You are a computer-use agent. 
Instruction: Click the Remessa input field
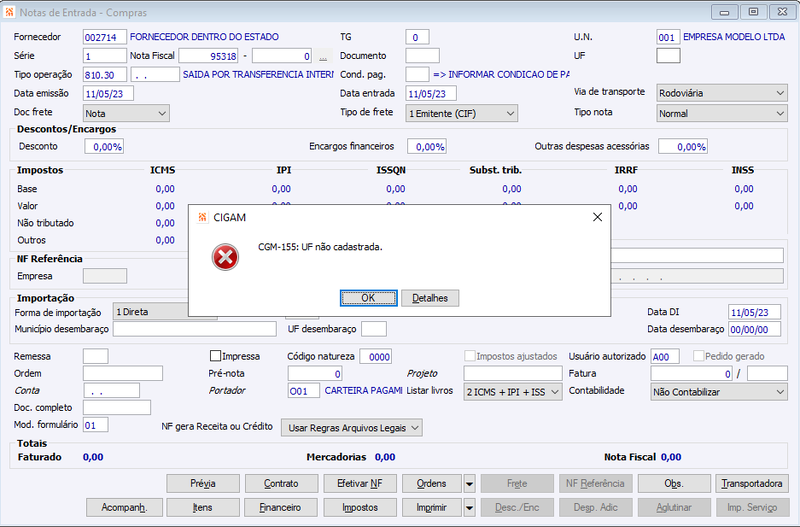coord(96,356)
